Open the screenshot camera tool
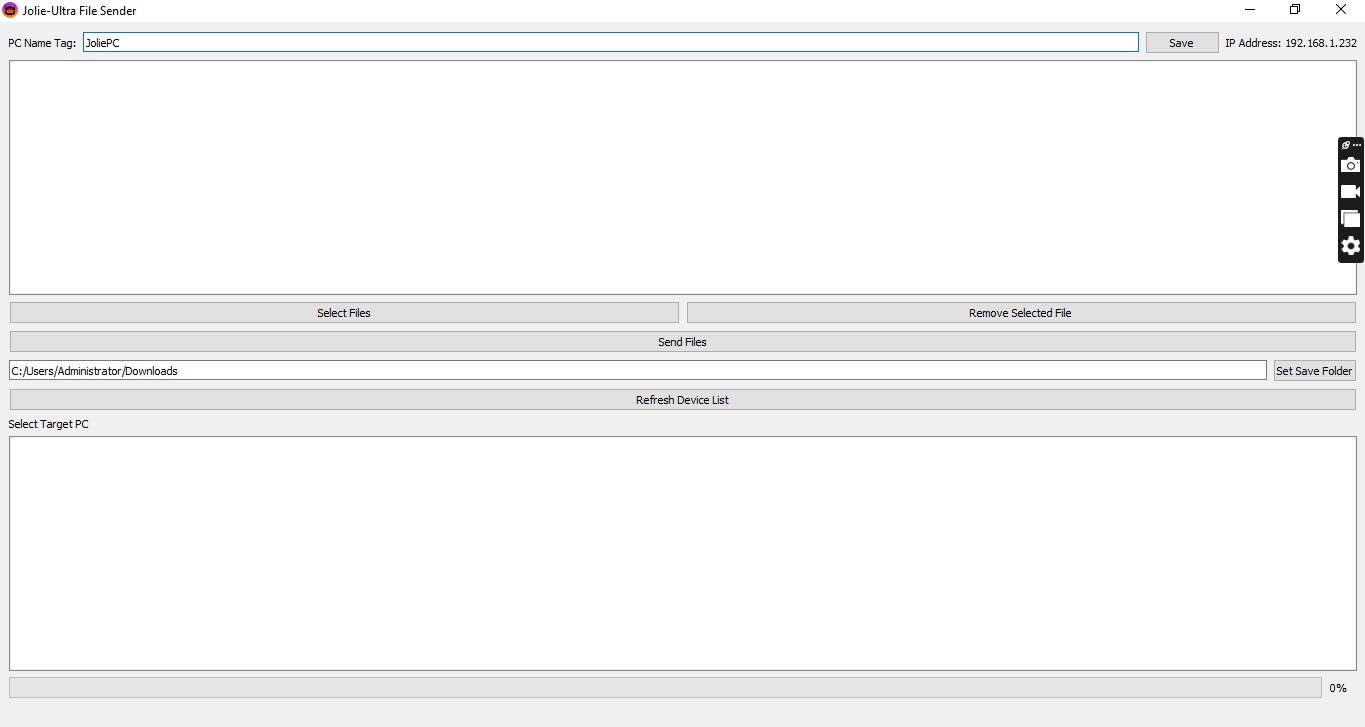Screen dimensions: 1365x727 click(1351, 165)
